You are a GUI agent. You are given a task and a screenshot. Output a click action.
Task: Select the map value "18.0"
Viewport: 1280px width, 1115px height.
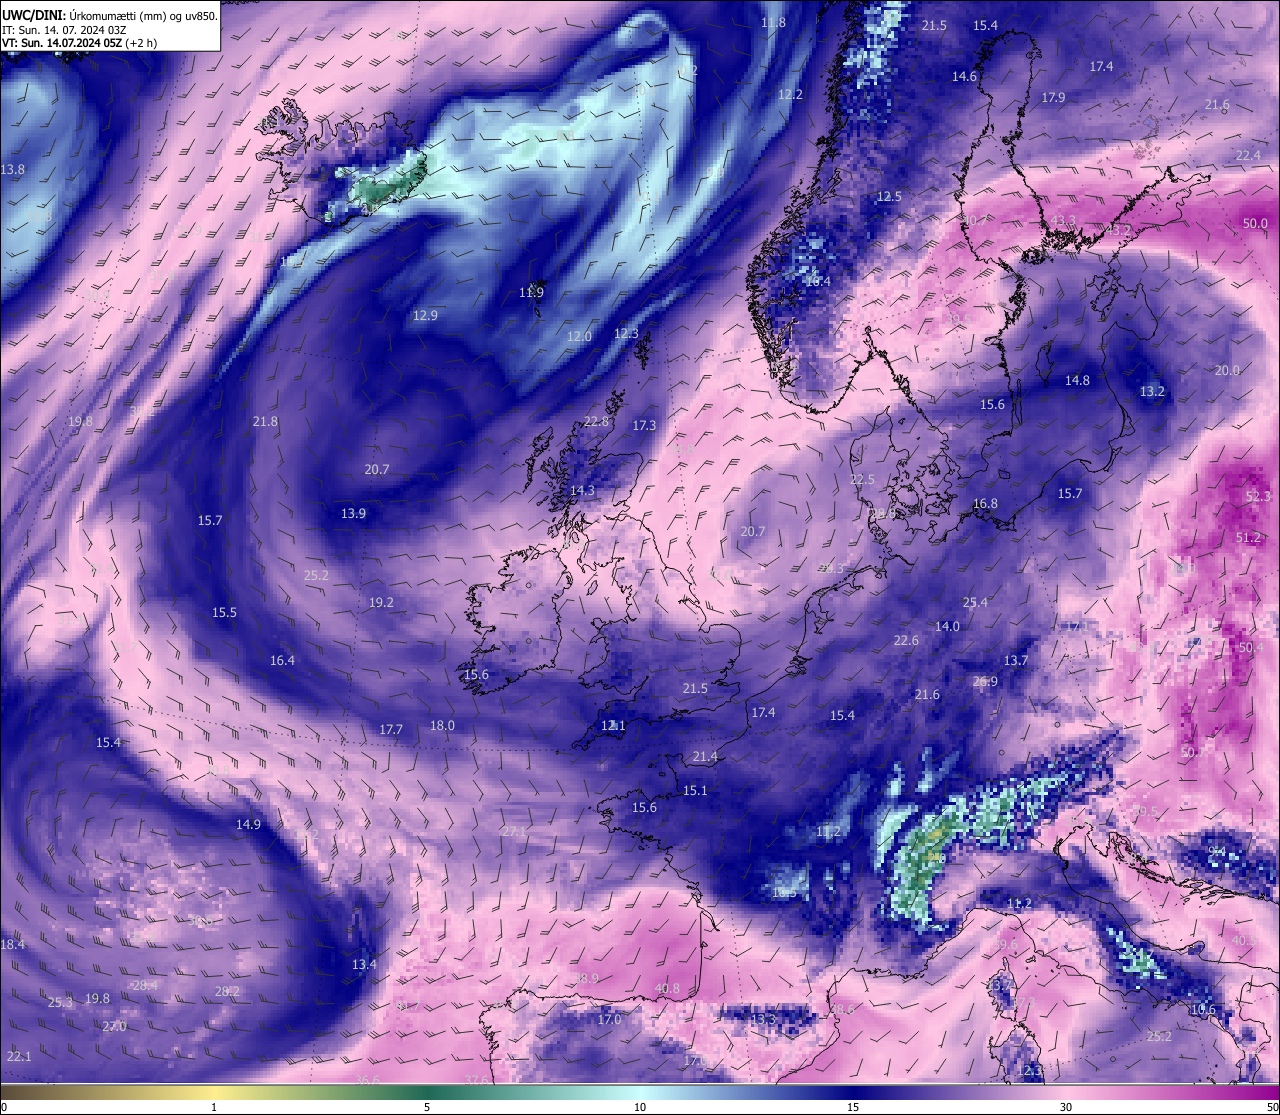(x=442, y=726)
